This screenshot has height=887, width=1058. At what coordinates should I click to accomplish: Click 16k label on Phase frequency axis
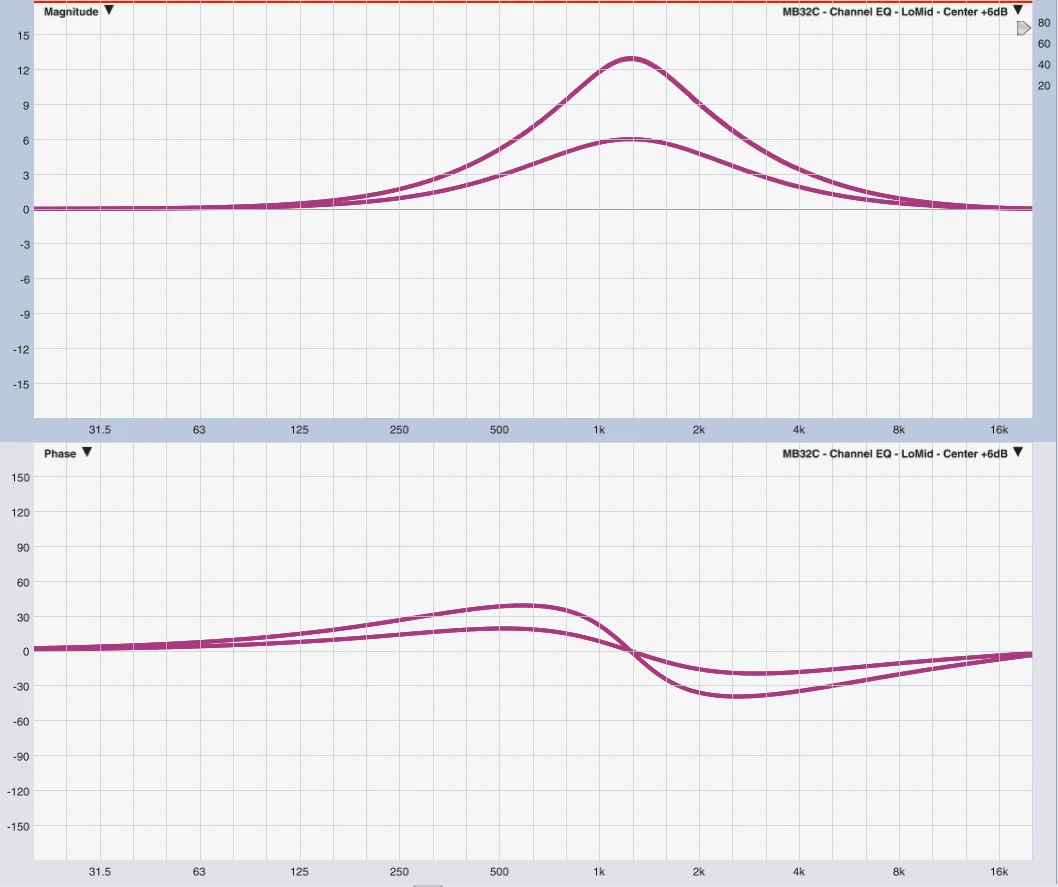click(x=999, y=872)
